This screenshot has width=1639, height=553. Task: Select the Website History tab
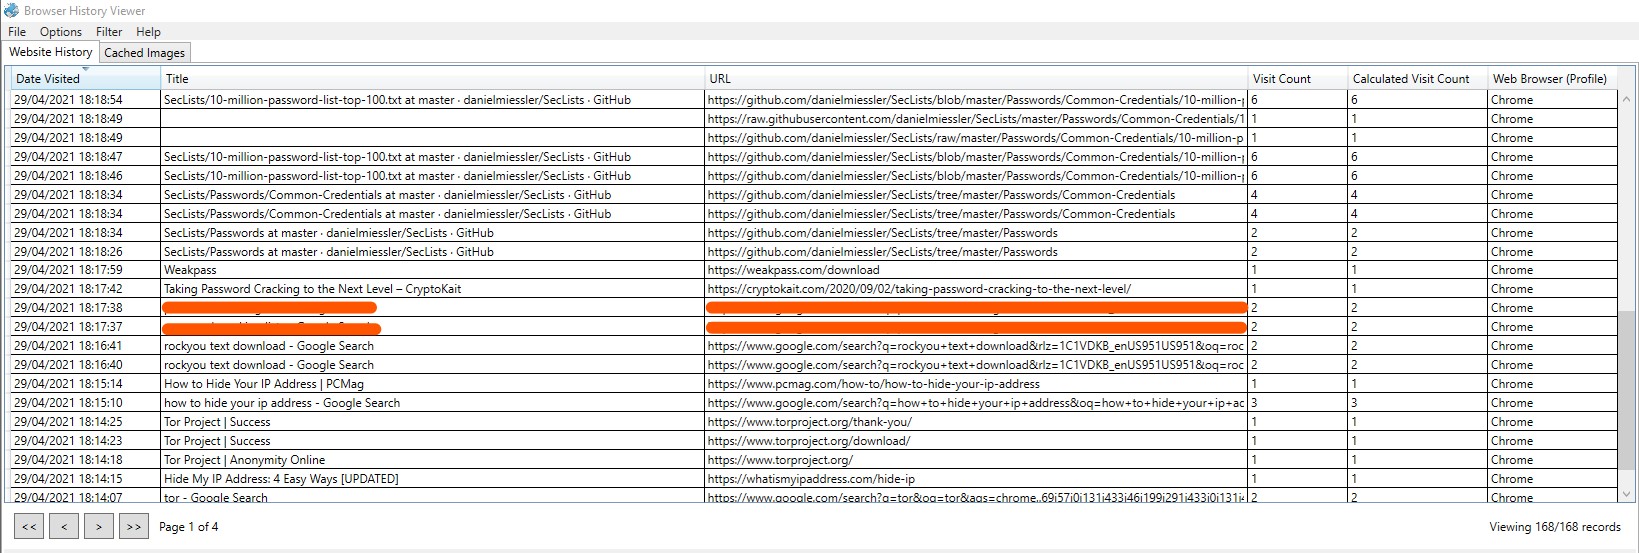tap(51, 52)
